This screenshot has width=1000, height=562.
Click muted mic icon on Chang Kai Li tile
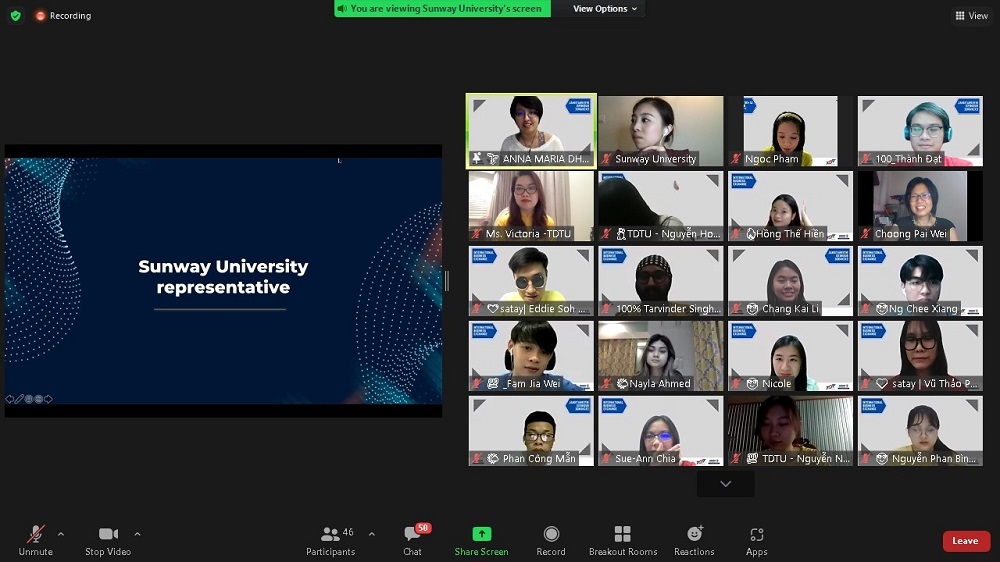tap(736, 309)
